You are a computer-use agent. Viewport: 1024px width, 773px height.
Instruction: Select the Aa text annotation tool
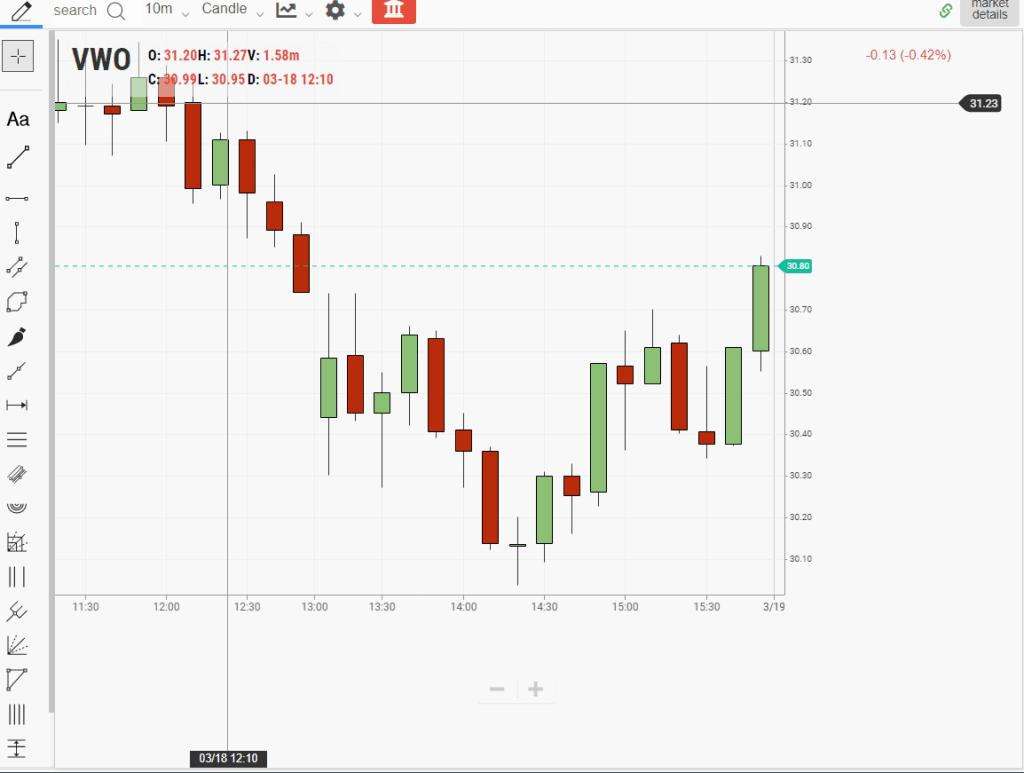pyautogui.click(x=18, y=120)
